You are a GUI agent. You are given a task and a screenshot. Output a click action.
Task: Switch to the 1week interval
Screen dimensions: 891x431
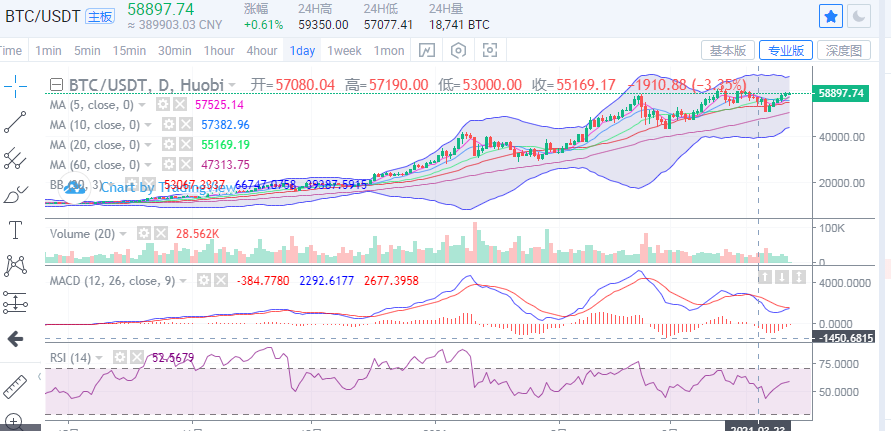(344, 51)
